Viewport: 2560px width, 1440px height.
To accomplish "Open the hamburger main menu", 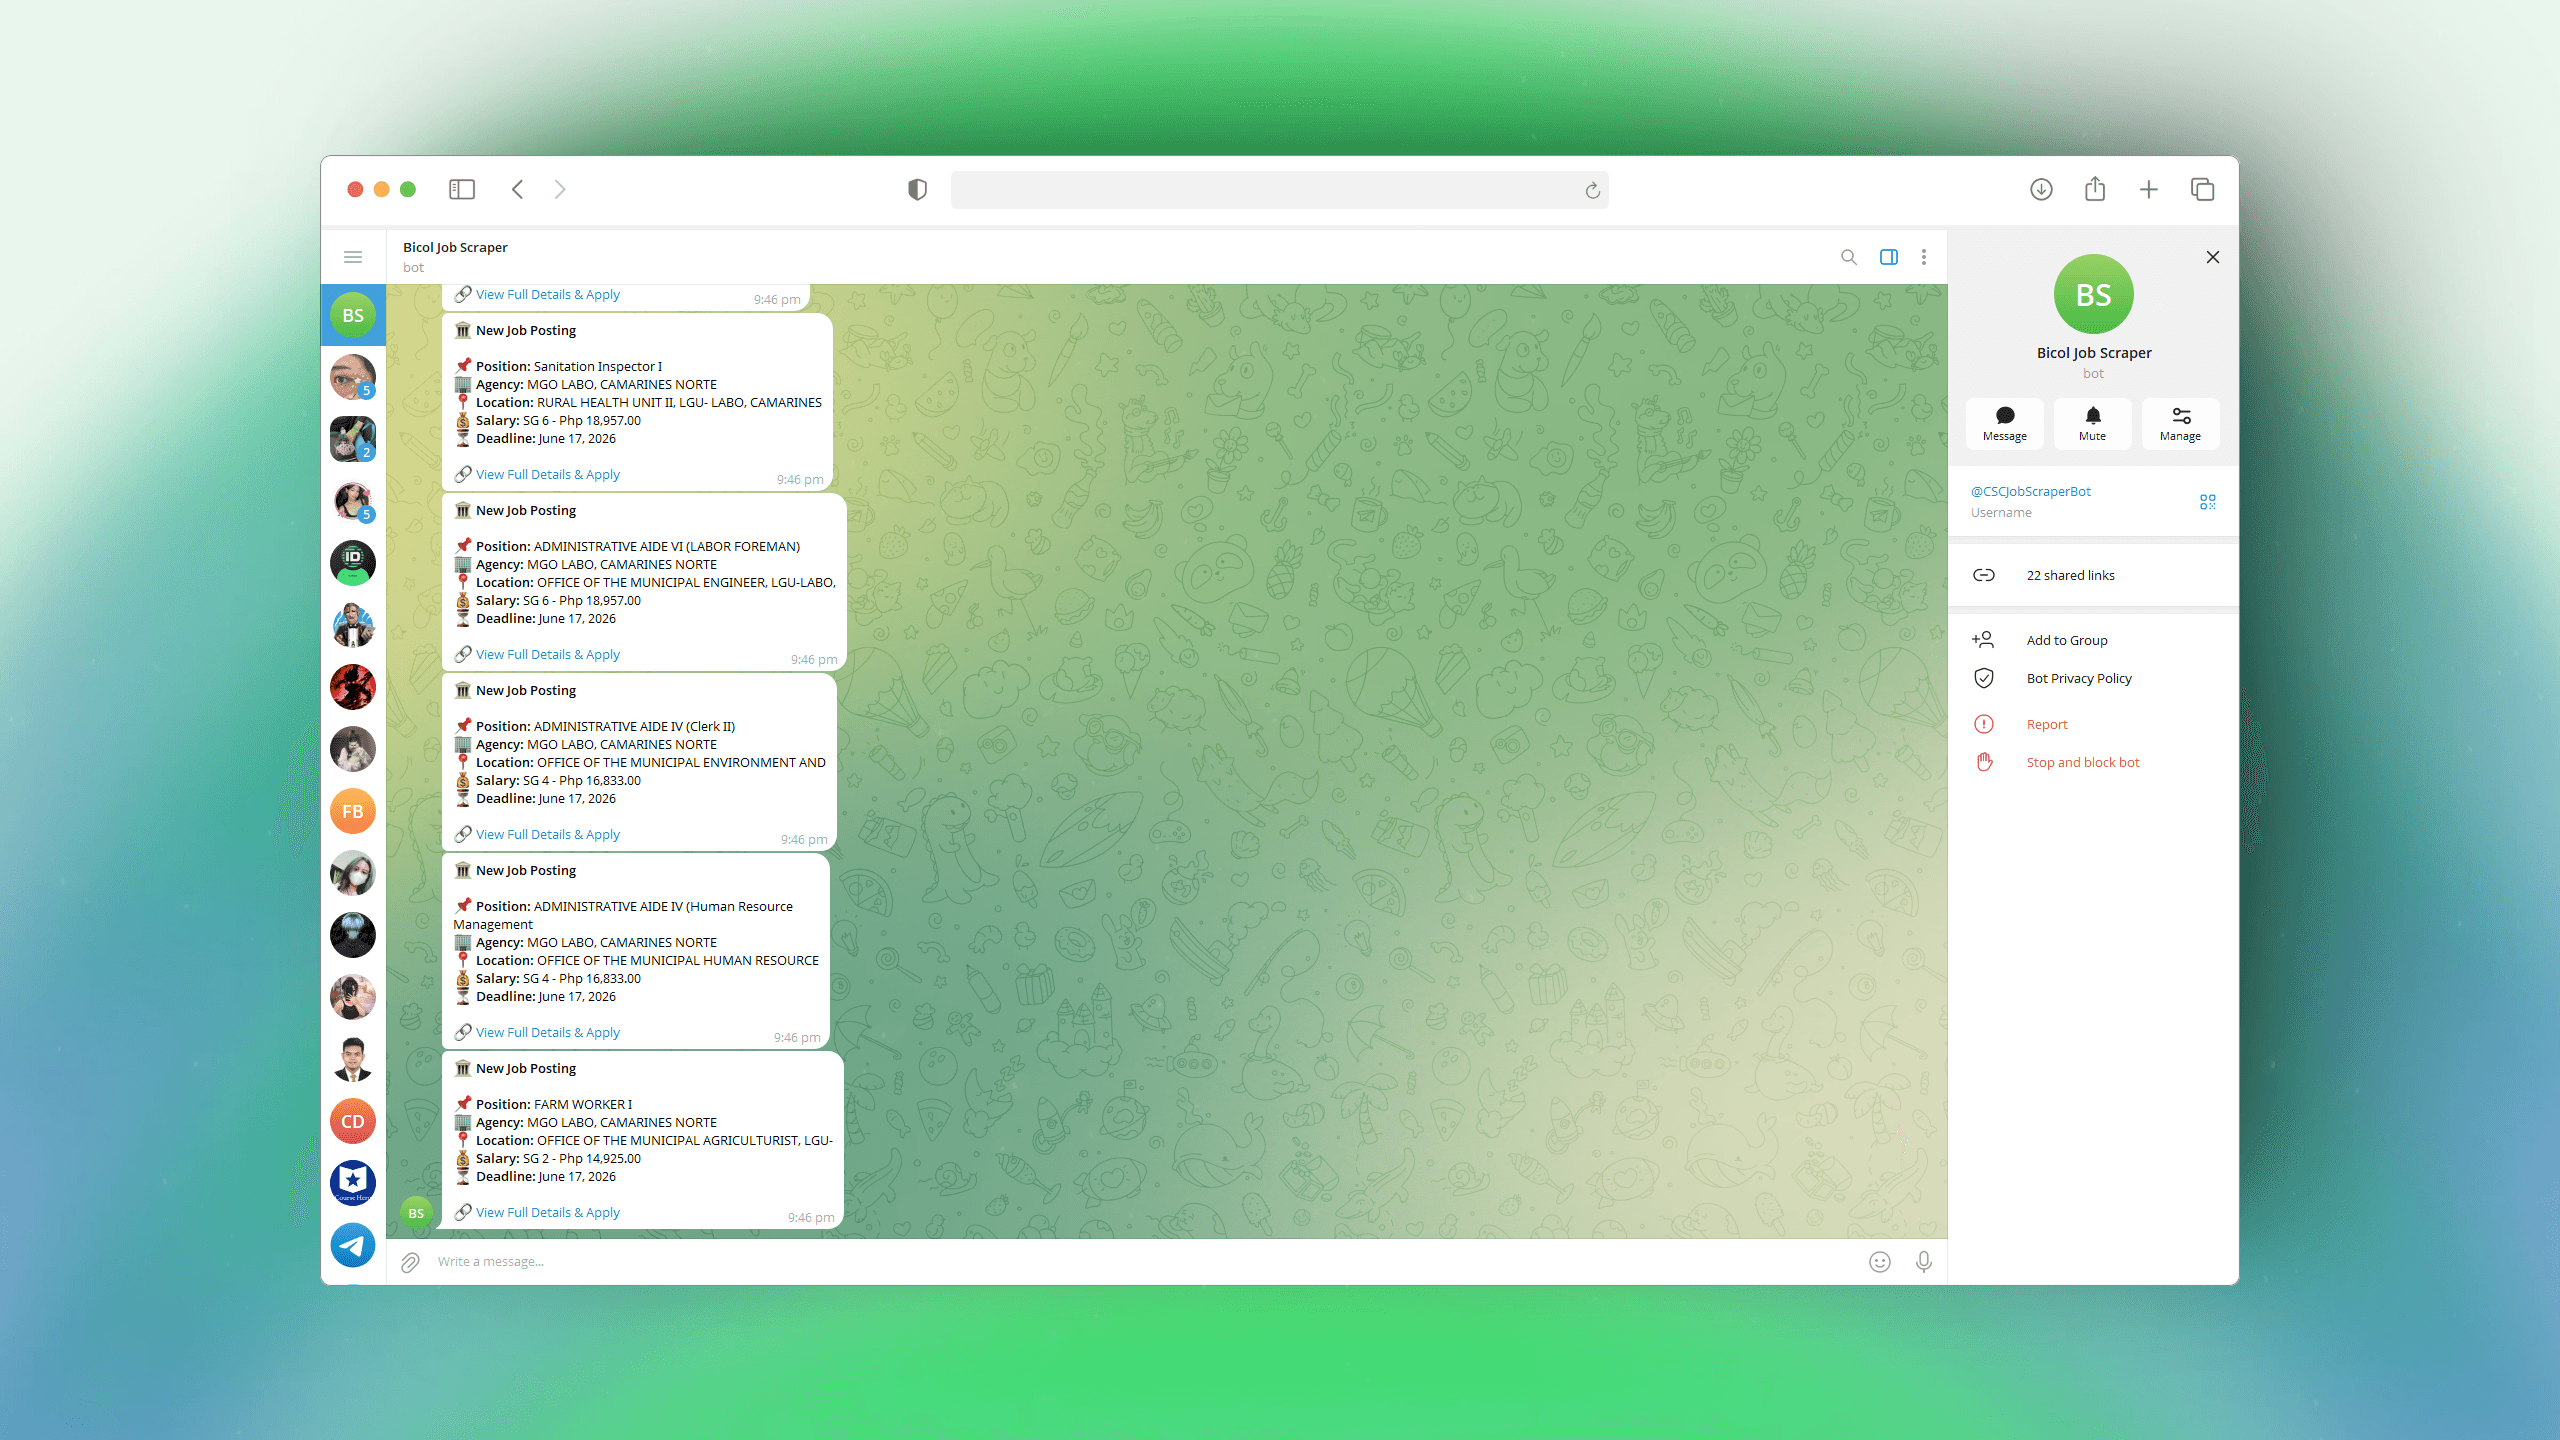I will (353, 257).
